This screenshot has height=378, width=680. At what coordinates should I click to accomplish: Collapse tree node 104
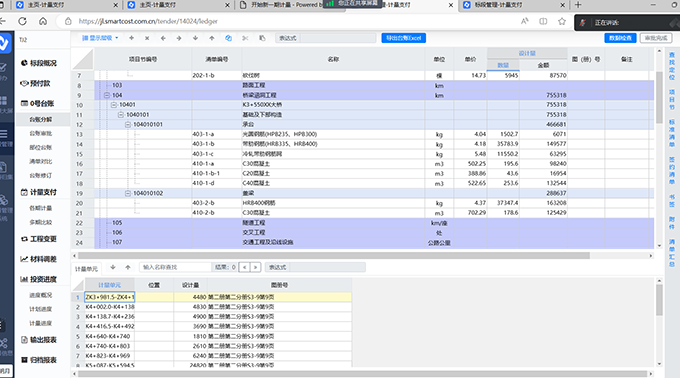107,95
